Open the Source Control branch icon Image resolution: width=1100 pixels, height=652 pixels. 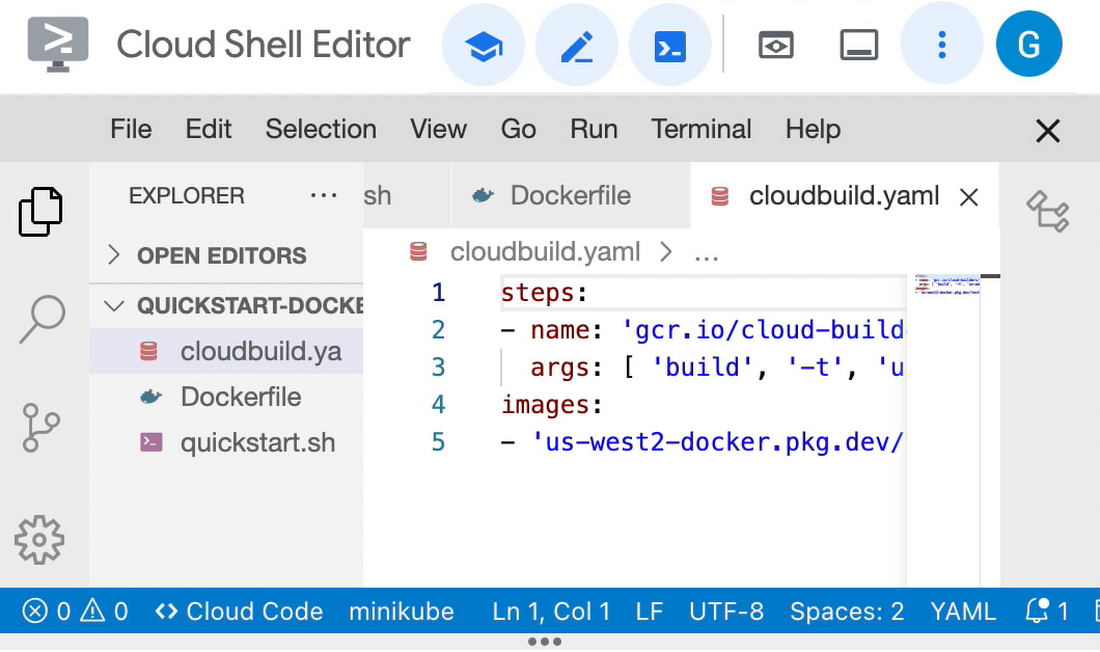tap(41, 427)
